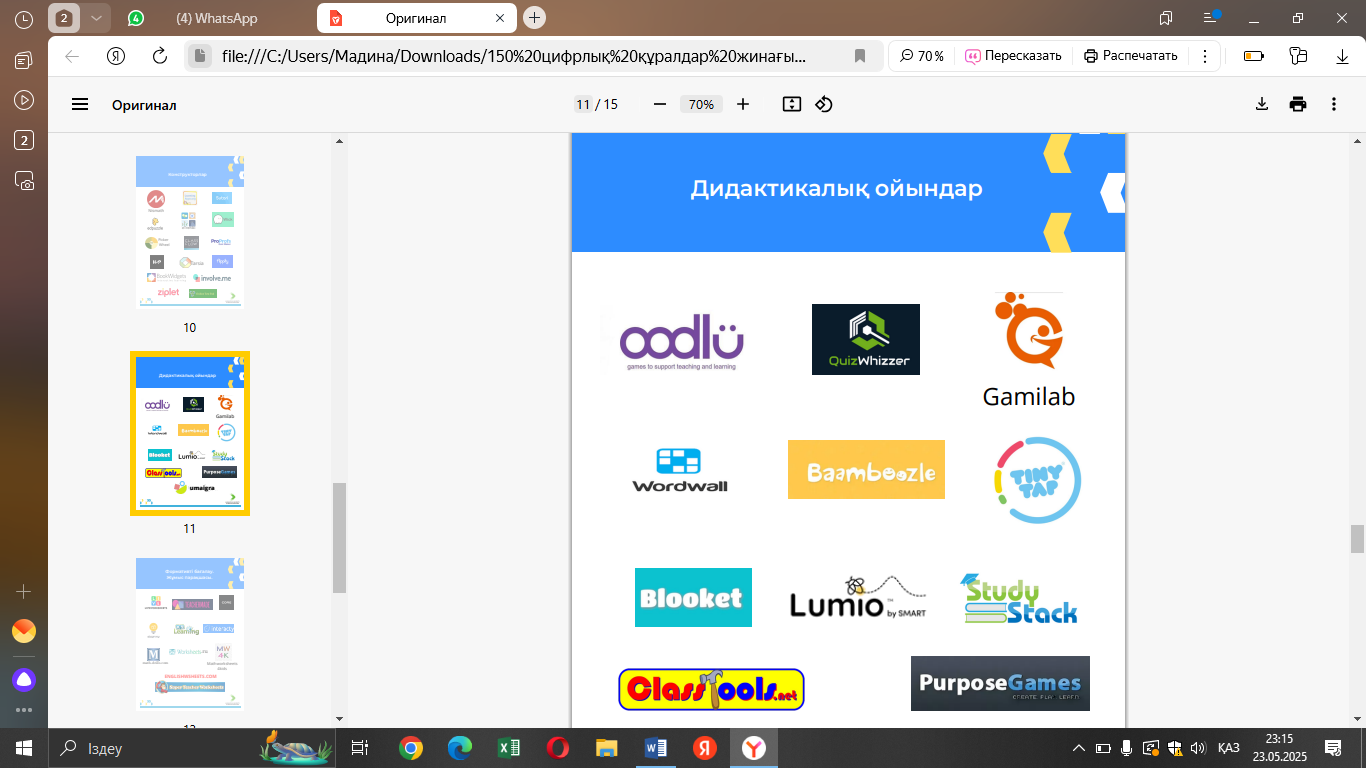Download the PDF file

pos(1262,104)
